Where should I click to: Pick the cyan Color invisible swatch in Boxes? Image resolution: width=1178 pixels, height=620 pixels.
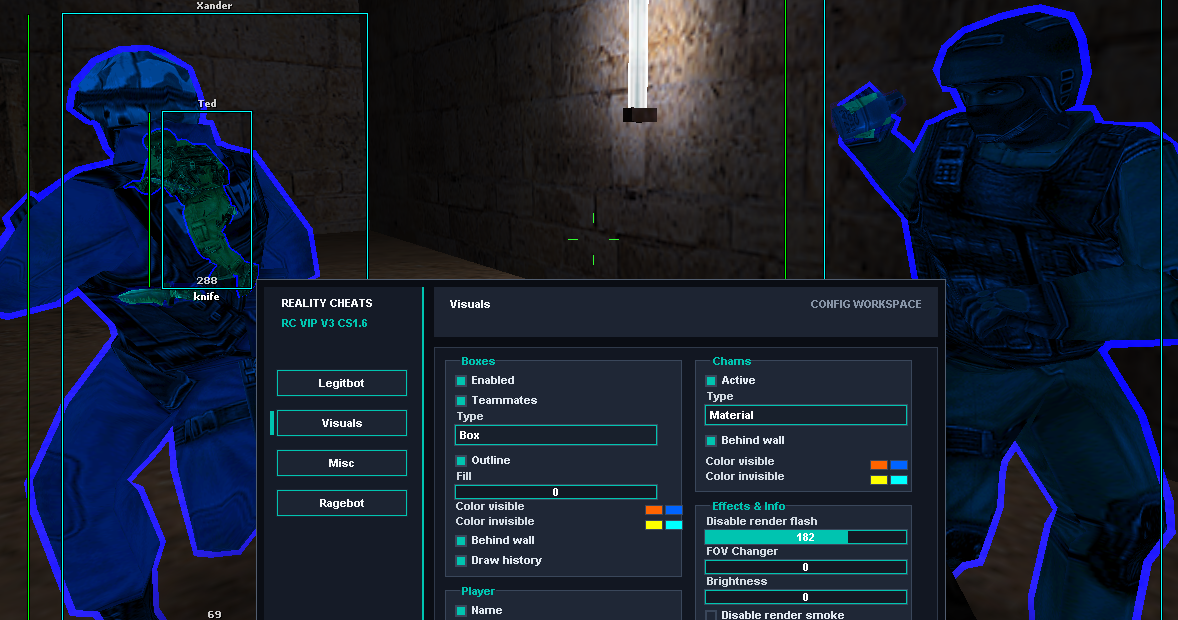pyautogui.click(x=674, y=525)
